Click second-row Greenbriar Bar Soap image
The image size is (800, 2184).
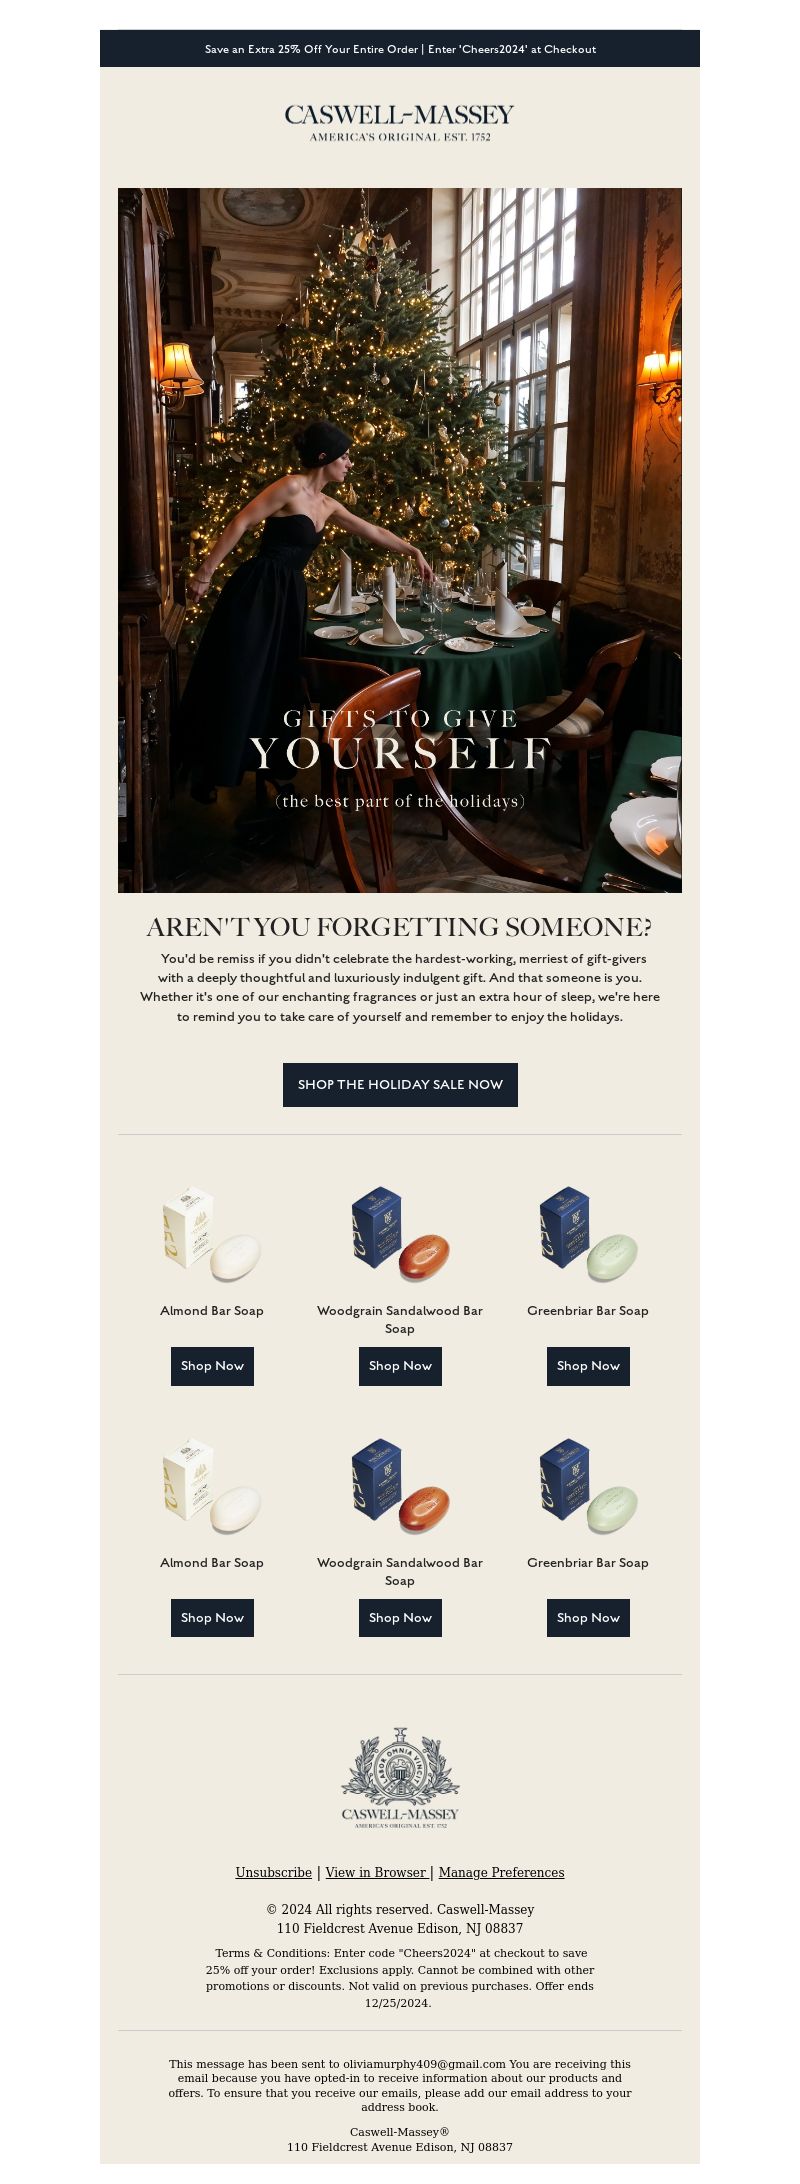pos(588,1486)
